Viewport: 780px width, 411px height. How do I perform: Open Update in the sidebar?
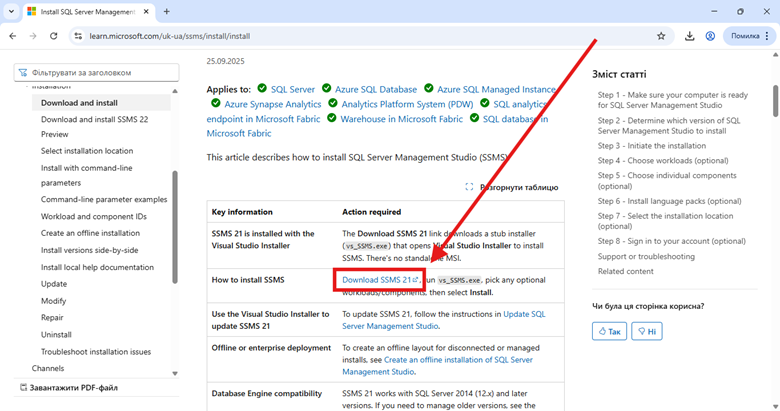(x=54, y=284)
